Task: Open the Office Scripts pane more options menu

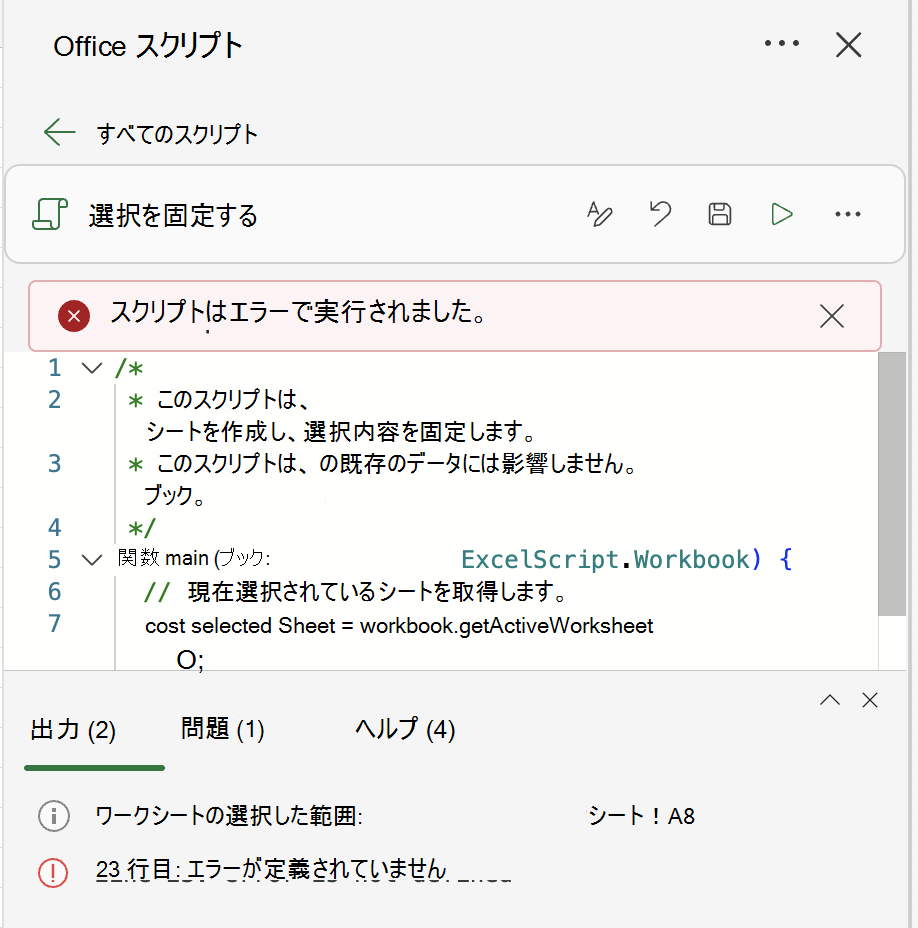Action: (x=781, y=43)
